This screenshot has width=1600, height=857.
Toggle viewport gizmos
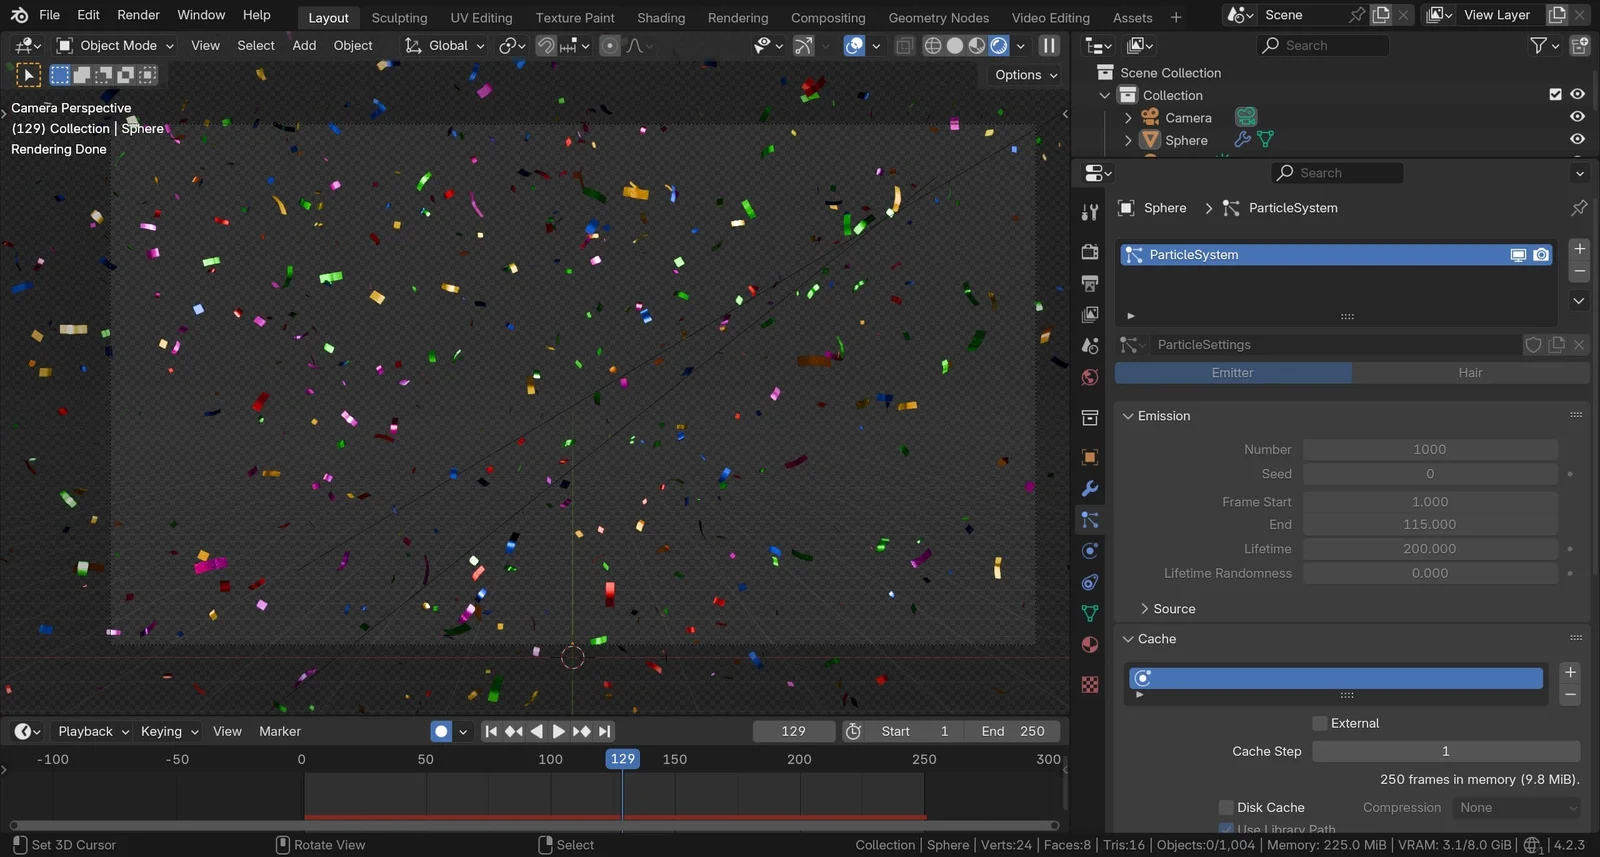pyautogui.click(x=803, y=45)
